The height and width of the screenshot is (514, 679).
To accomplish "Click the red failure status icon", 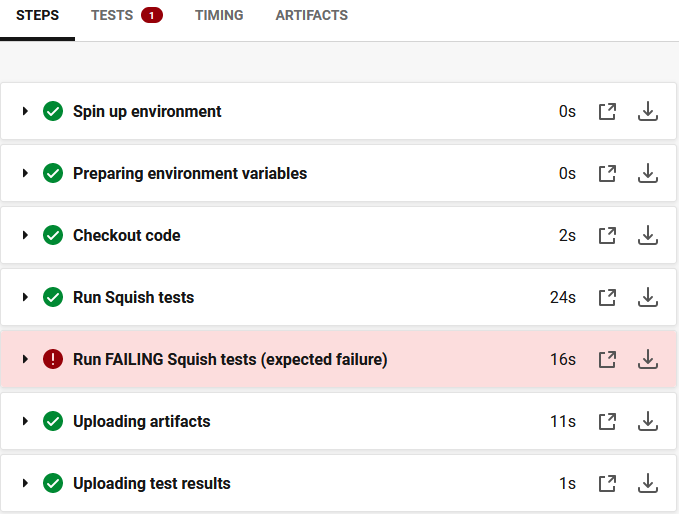I will pyautogui.click(x=53, y=360).
